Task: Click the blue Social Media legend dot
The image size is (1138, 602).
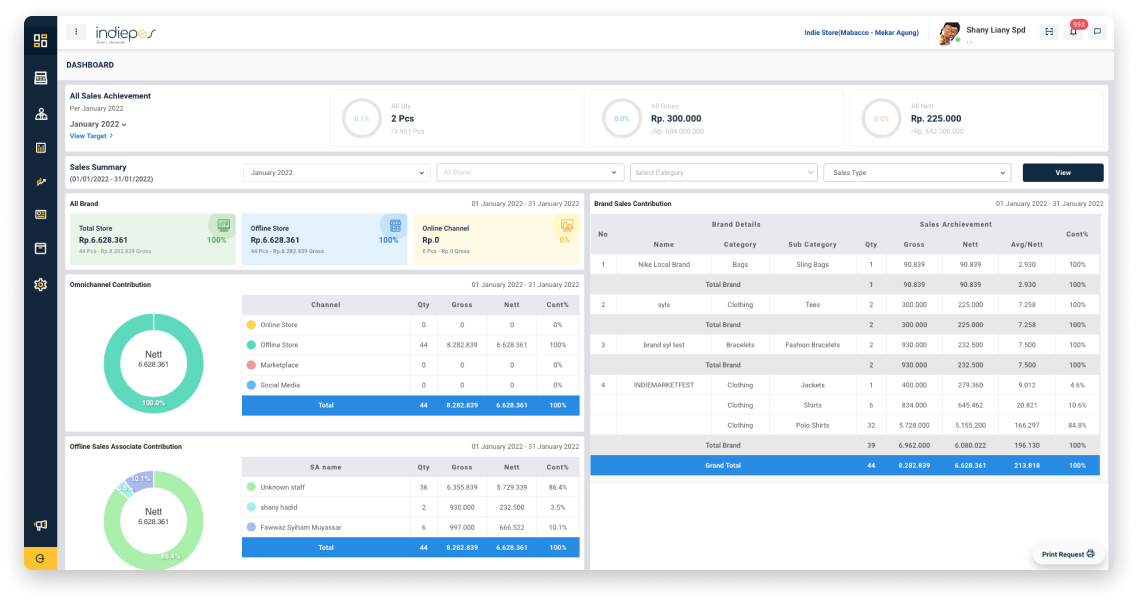Action: [251, 385]
